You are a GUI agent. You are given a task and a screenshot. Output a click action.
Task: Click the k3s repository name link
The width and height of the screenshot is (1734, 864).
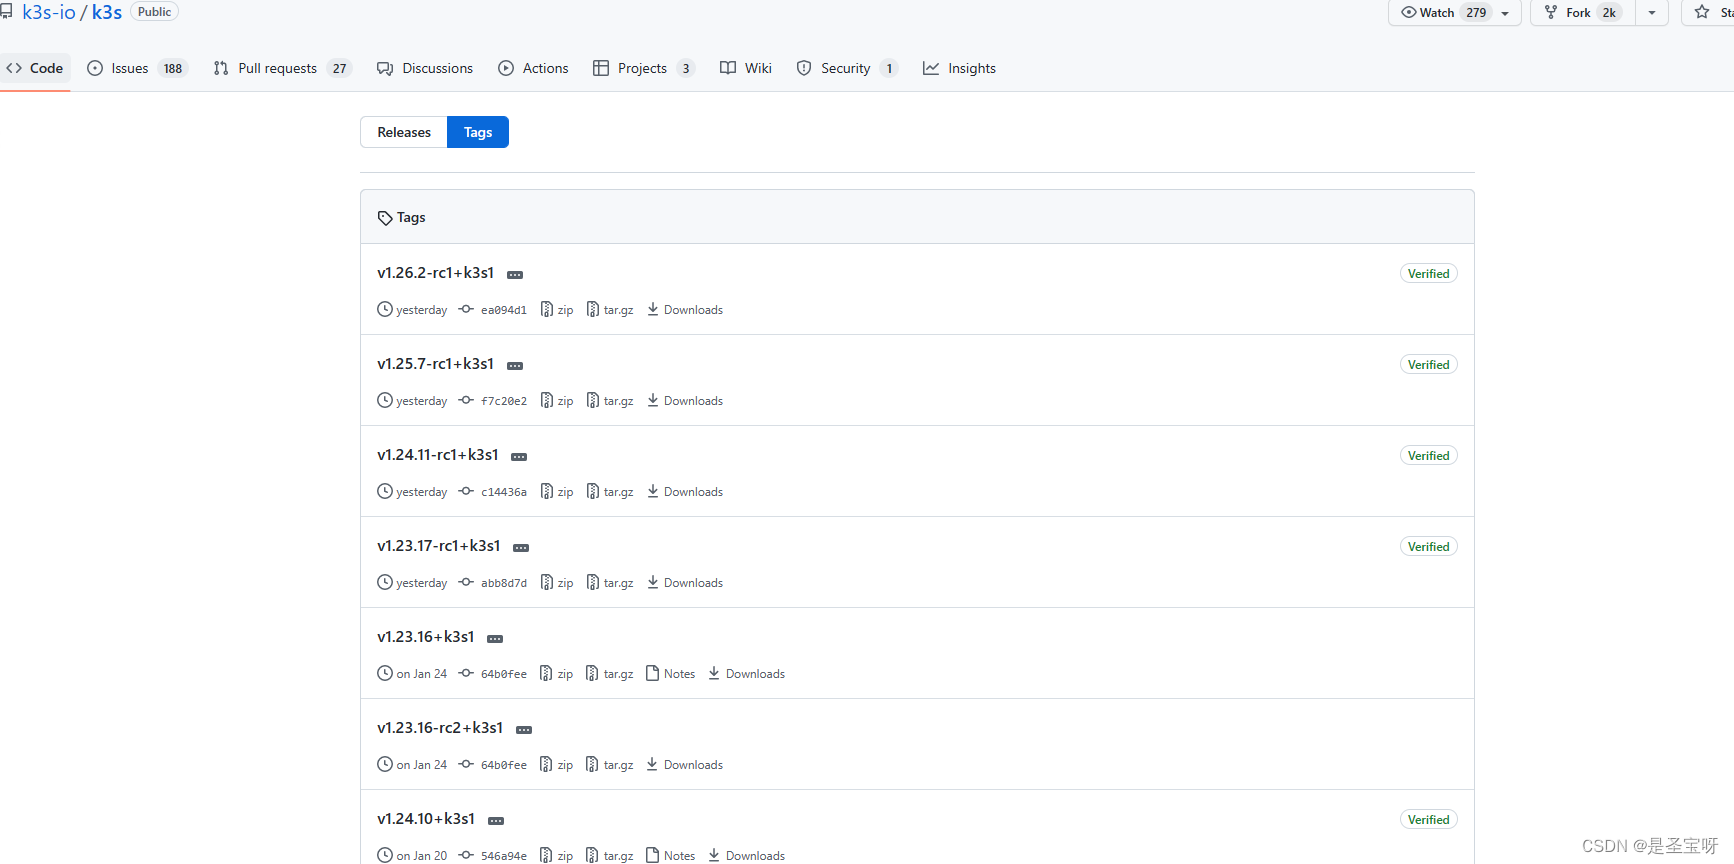107,12
